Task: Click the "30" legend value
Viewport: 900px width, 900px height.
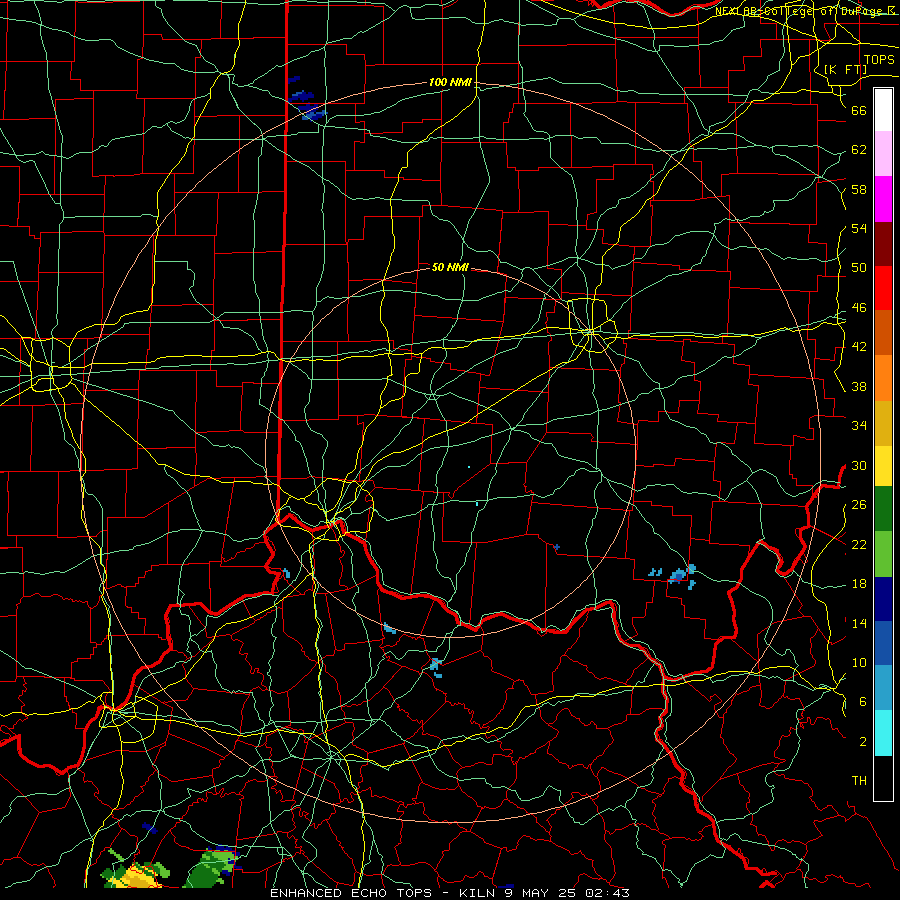Action: tap(859, 465)
